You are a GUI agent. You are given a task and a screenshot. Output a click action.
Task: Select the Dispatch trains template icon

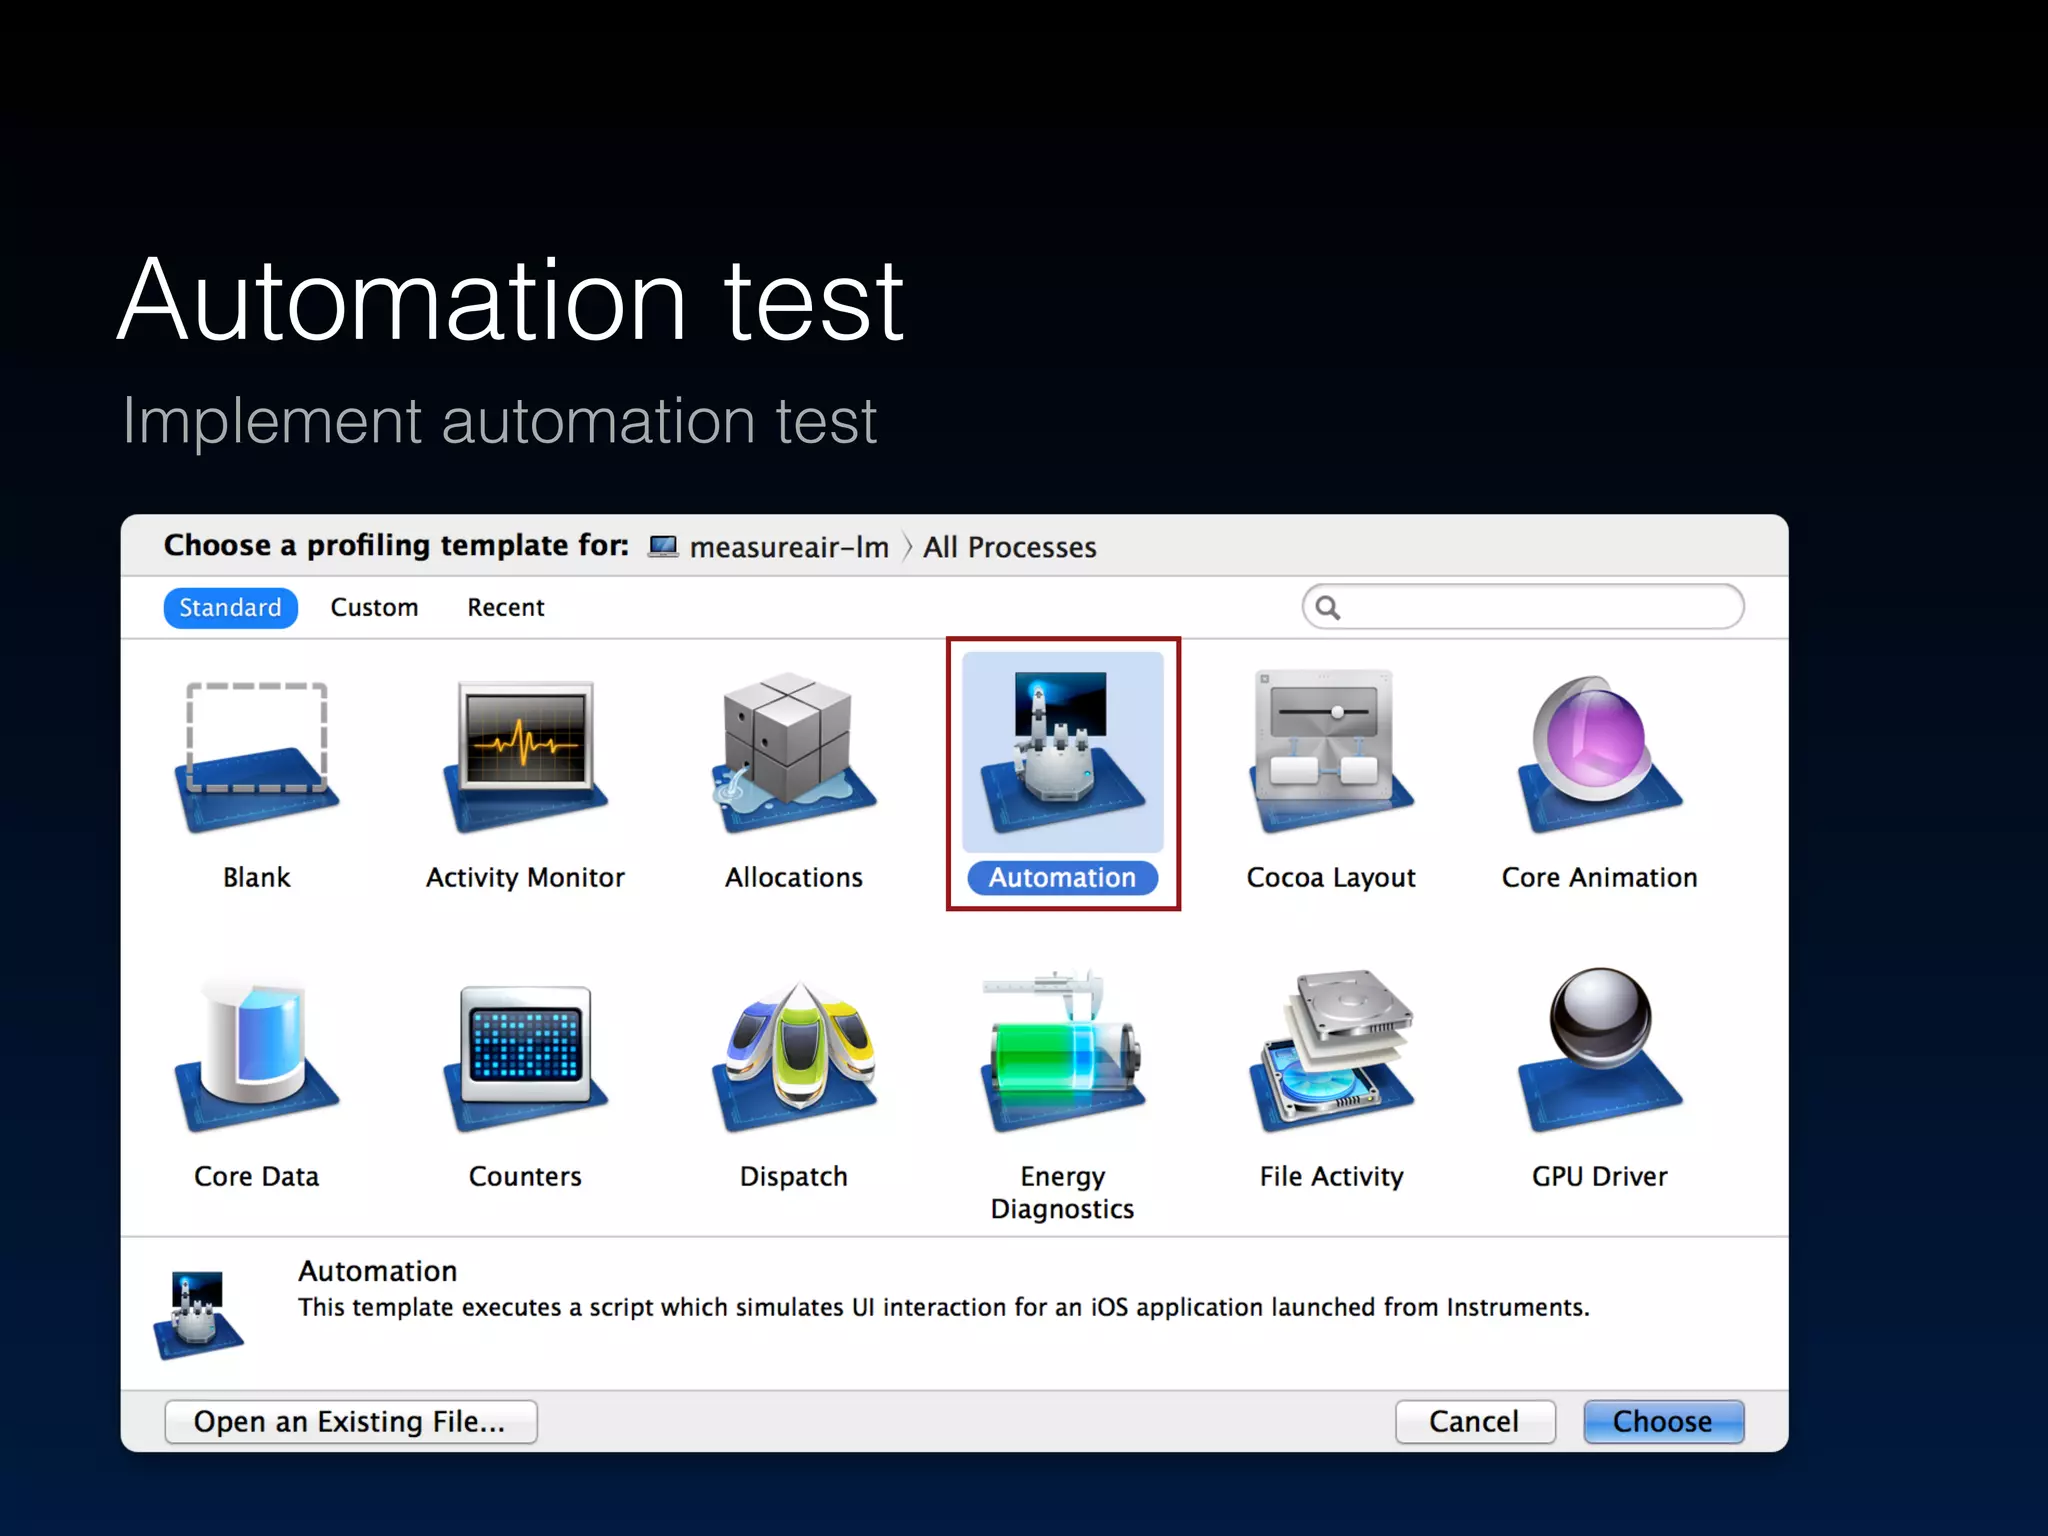point(794,1055)
